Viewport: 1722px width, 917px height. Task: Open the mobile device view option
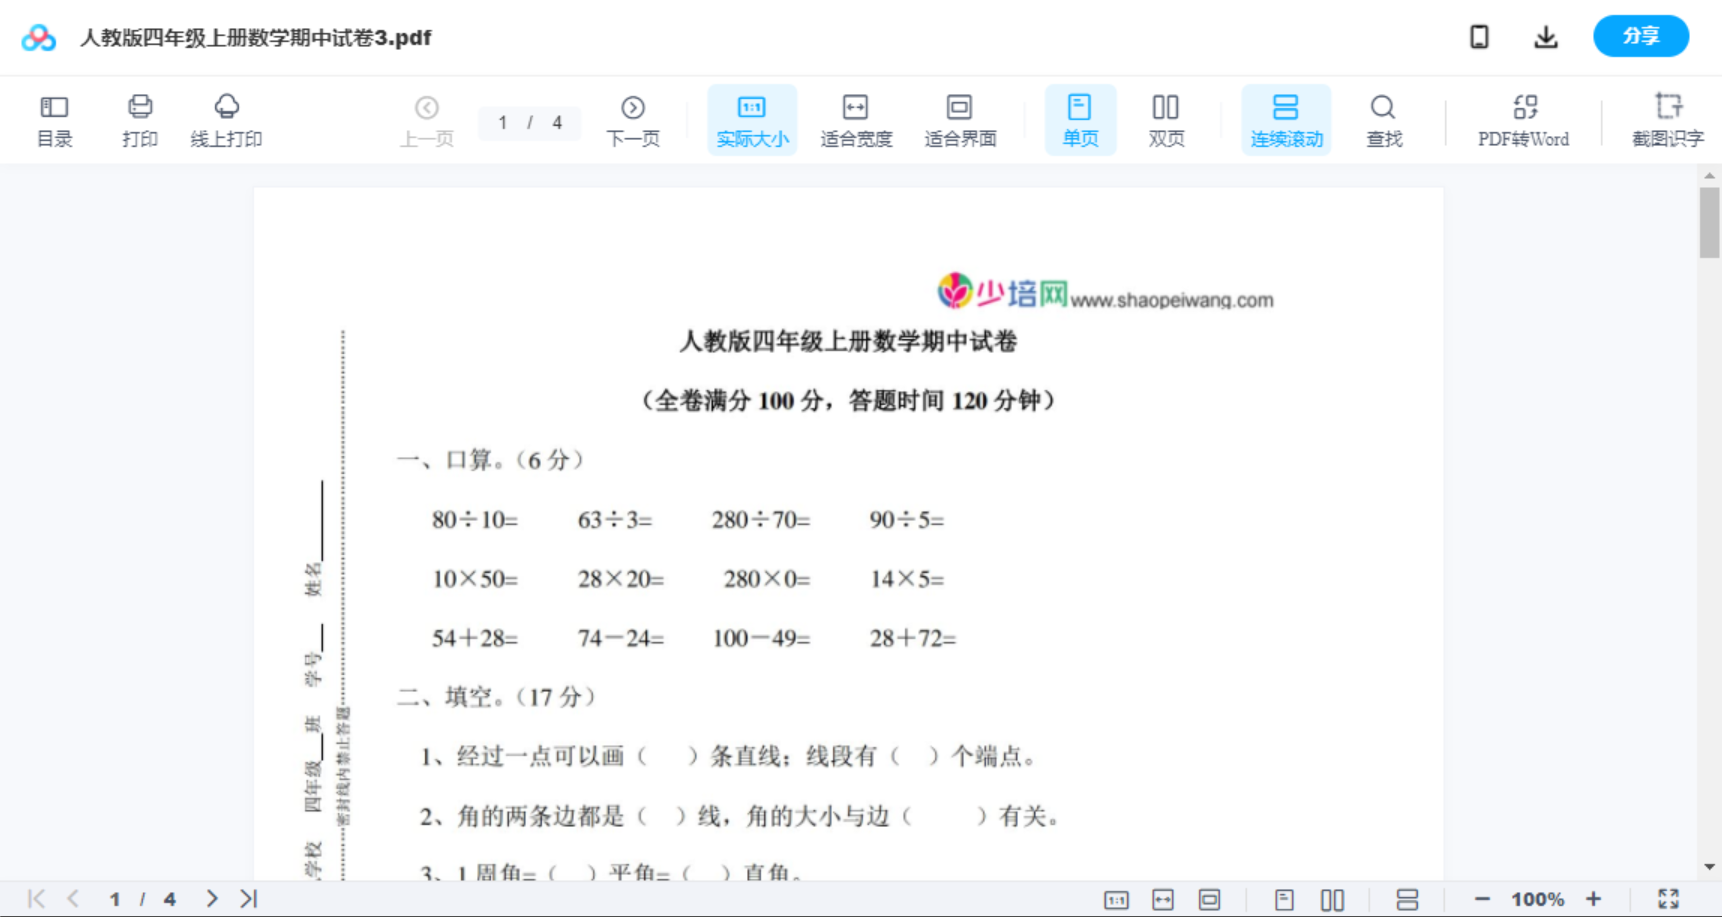click(x=1479, y=36)
